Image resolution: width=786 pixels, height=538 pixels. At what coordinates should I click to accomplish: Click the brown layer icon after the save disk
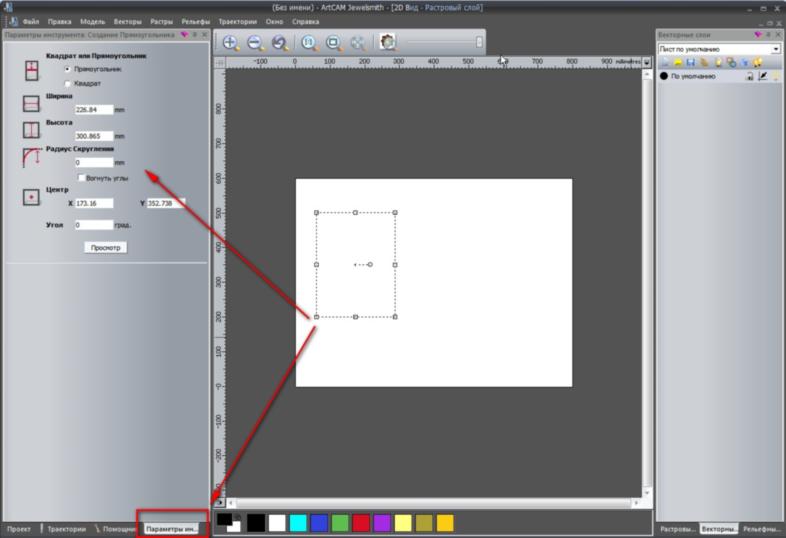click(x=704, y=62)
